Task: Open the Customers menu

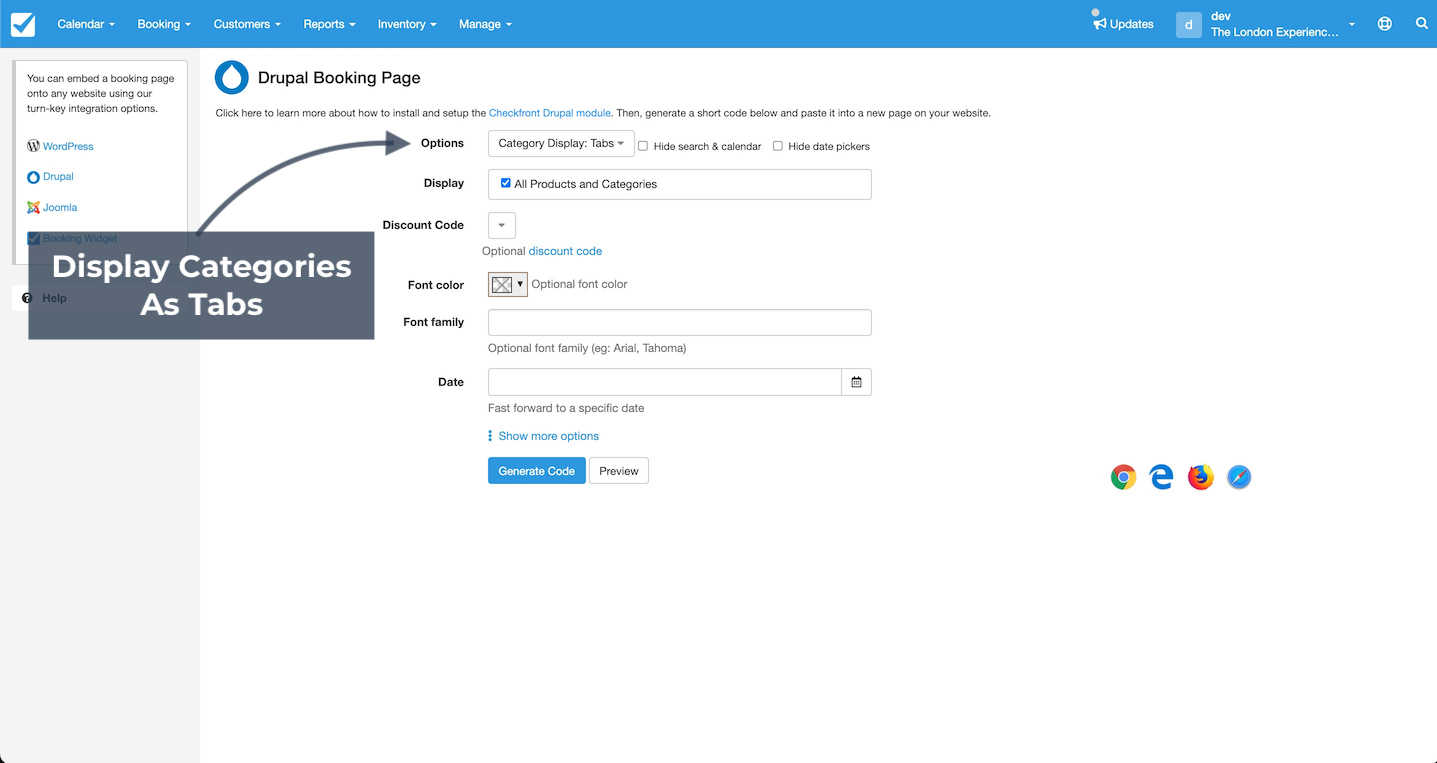Action: pyautogui.click(x=247, y=24)
